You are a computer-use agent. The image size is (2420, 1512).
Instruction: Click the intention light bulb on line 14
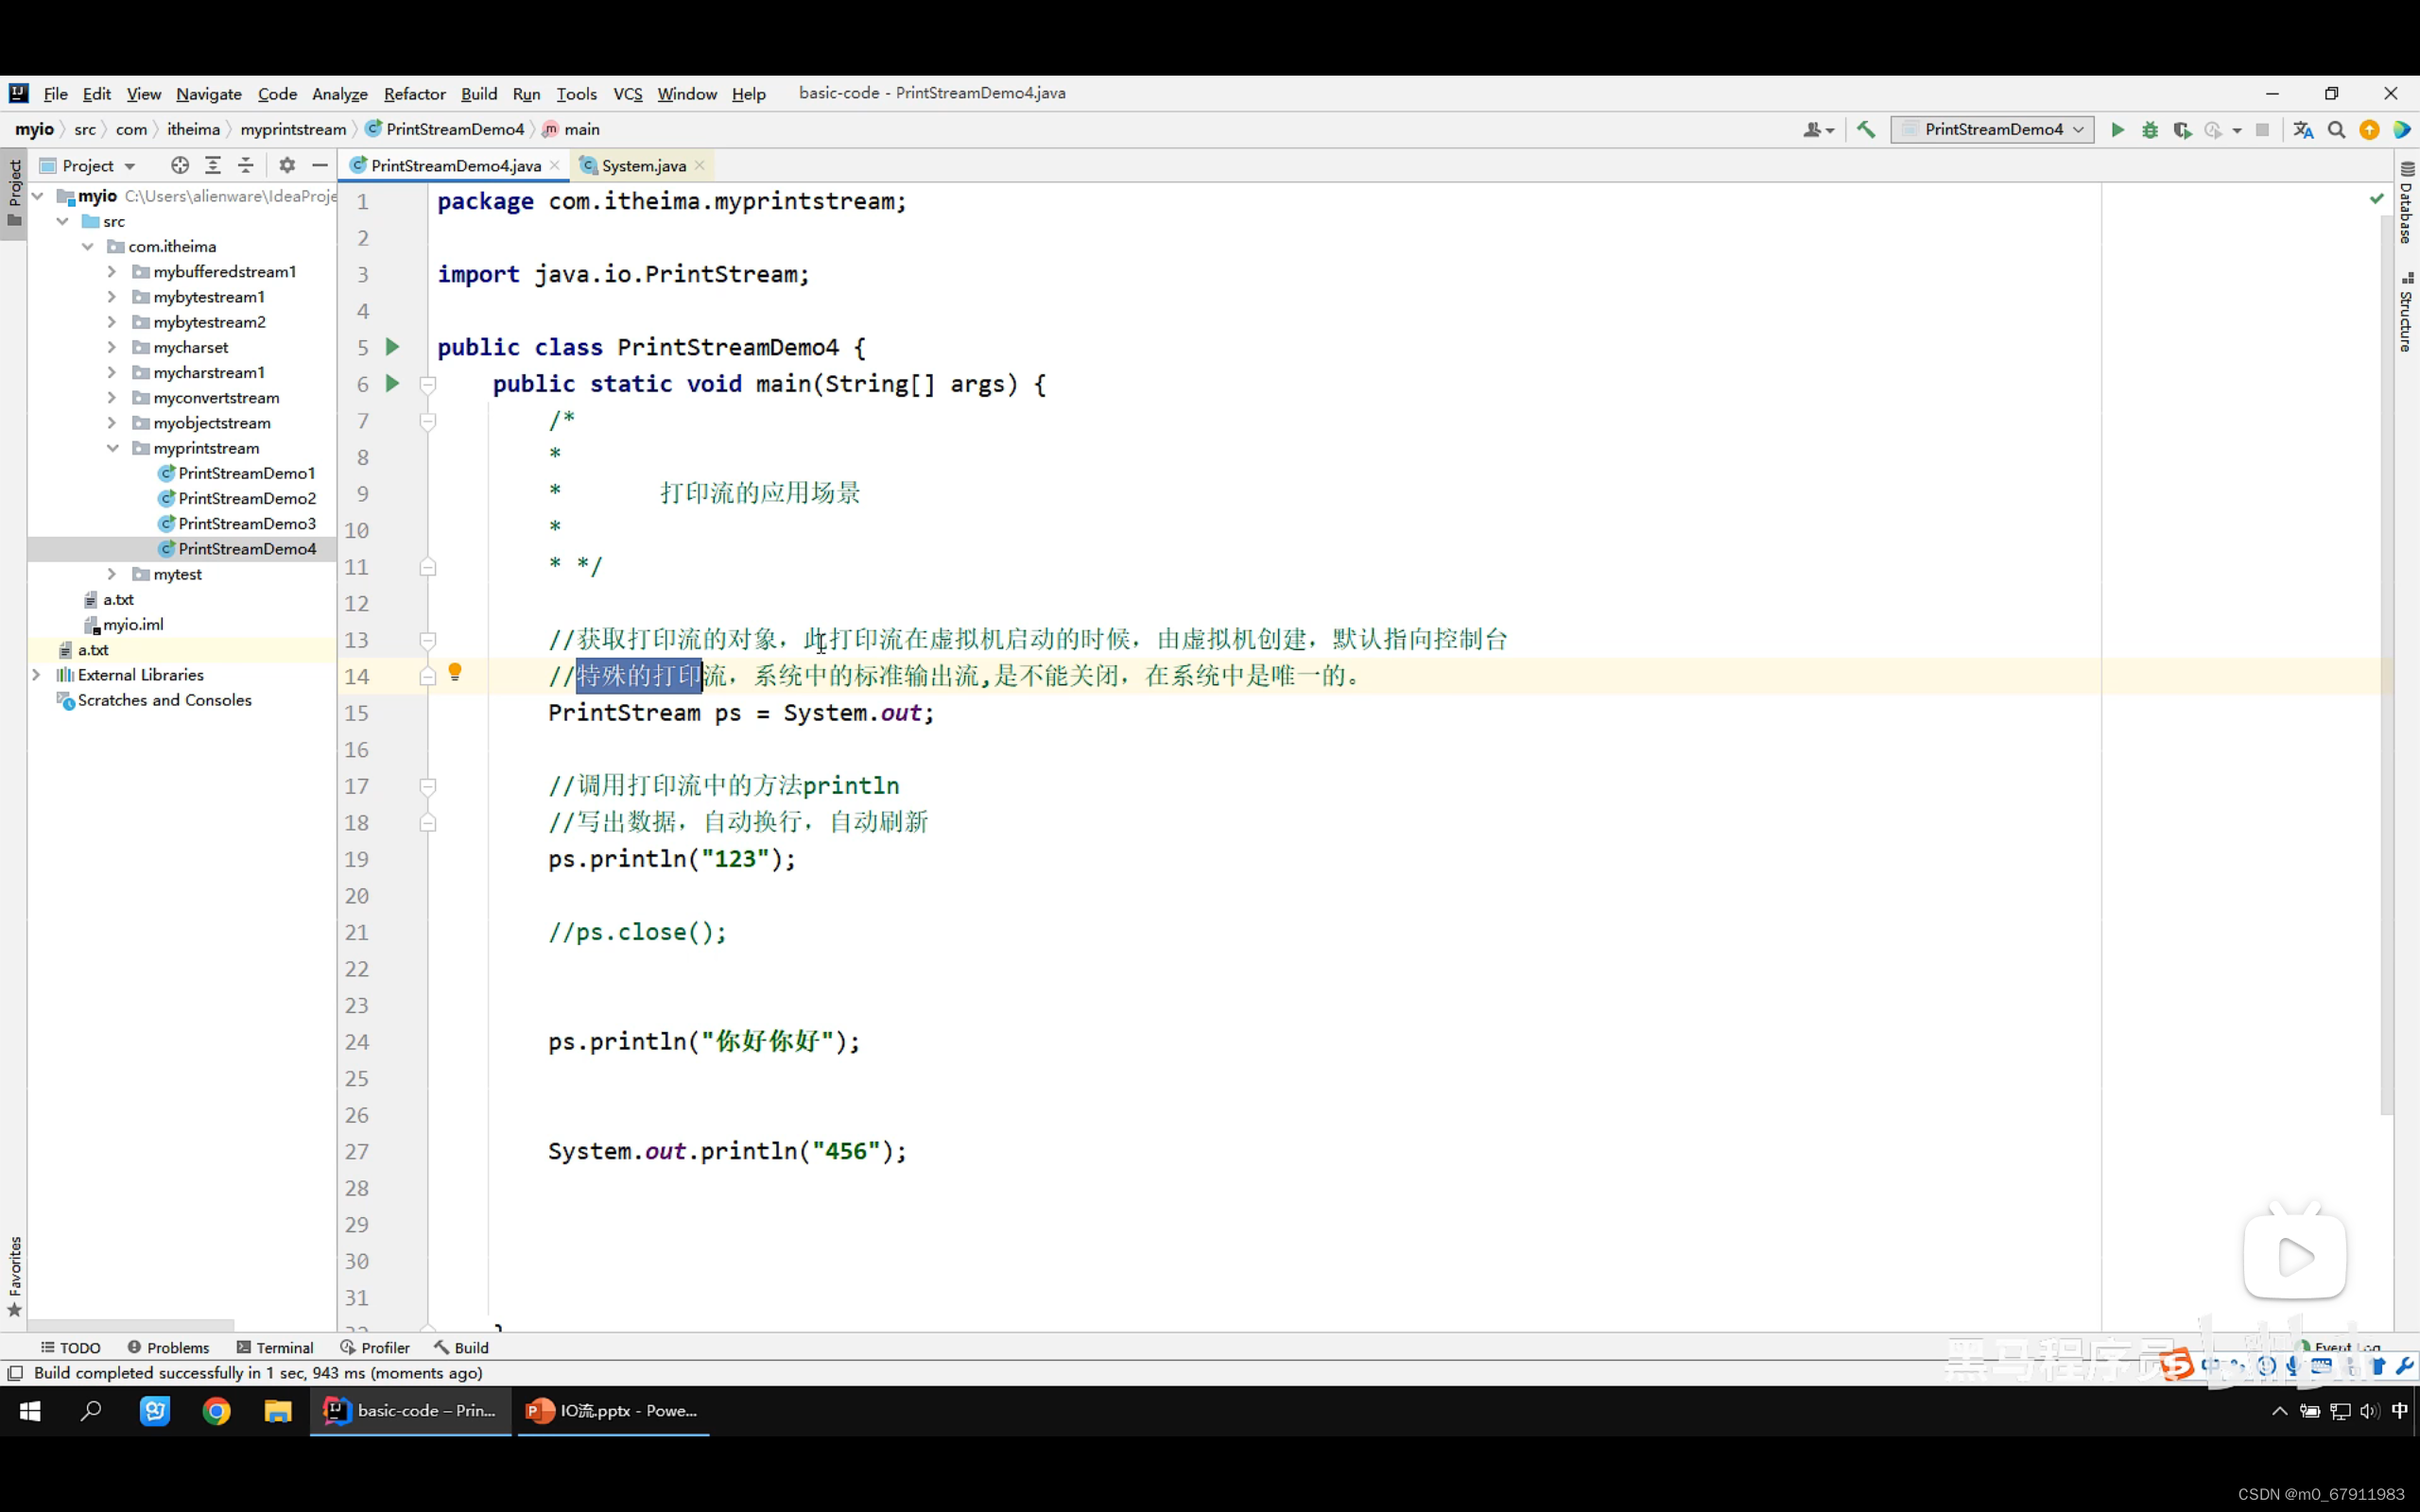pyautogui.click(x=455, y=672)
